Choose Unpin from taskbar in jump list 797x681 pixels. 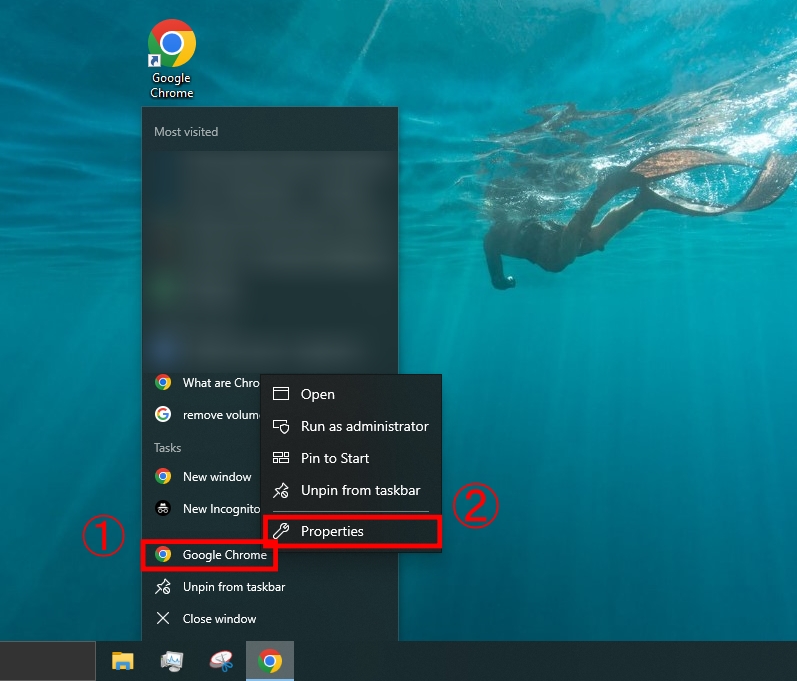pos(270,586)
